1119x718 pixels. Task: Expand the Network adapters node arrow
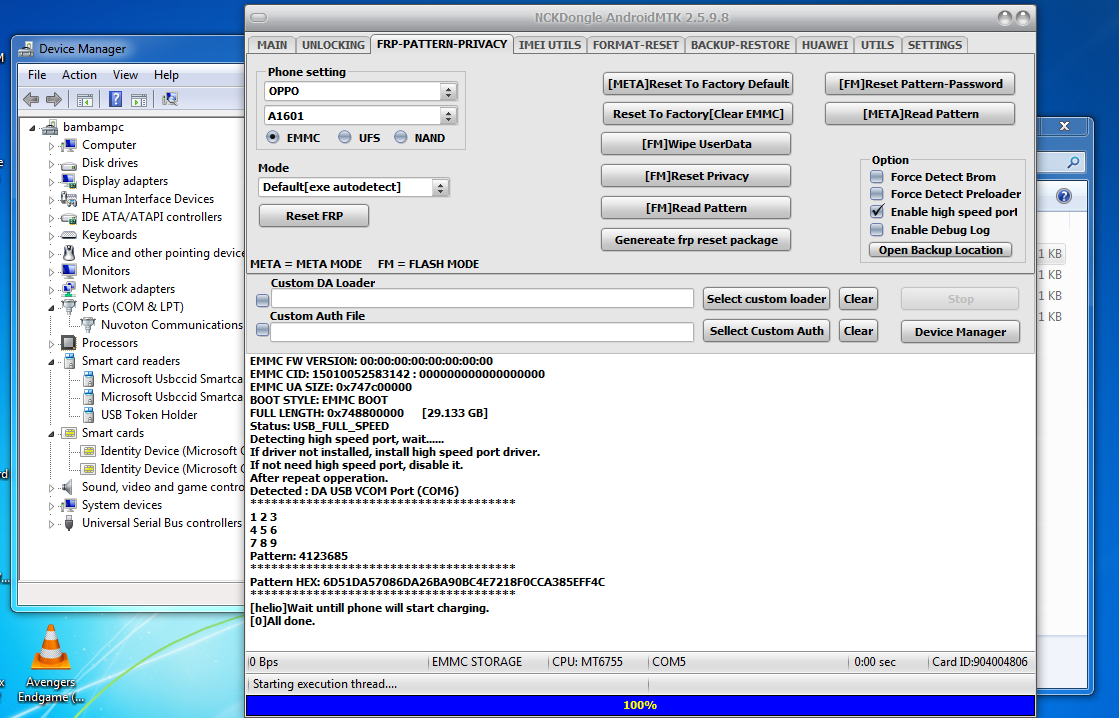tap(51, 290)
